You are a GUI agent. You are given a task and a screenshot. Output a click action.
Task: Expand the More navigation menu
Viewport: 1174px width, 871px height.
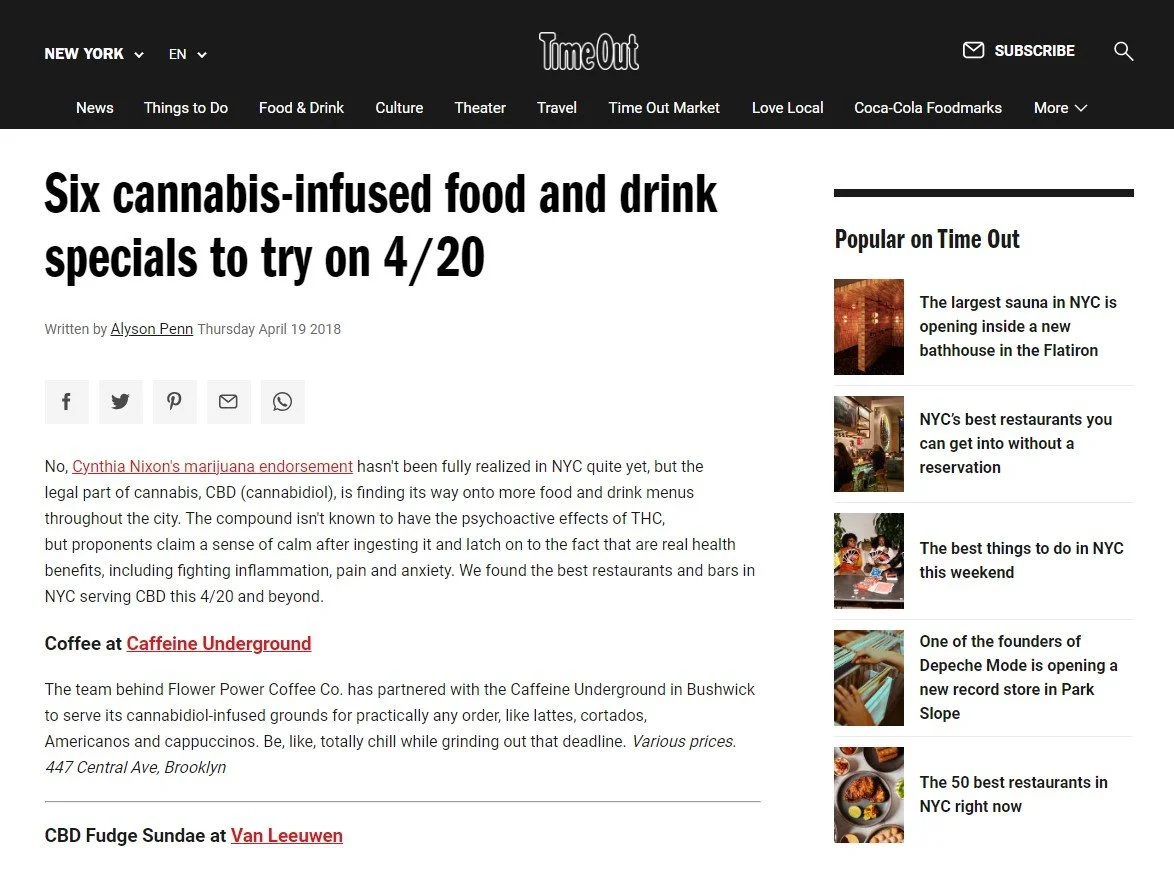pyautogui.click(x=1060, y=108)
